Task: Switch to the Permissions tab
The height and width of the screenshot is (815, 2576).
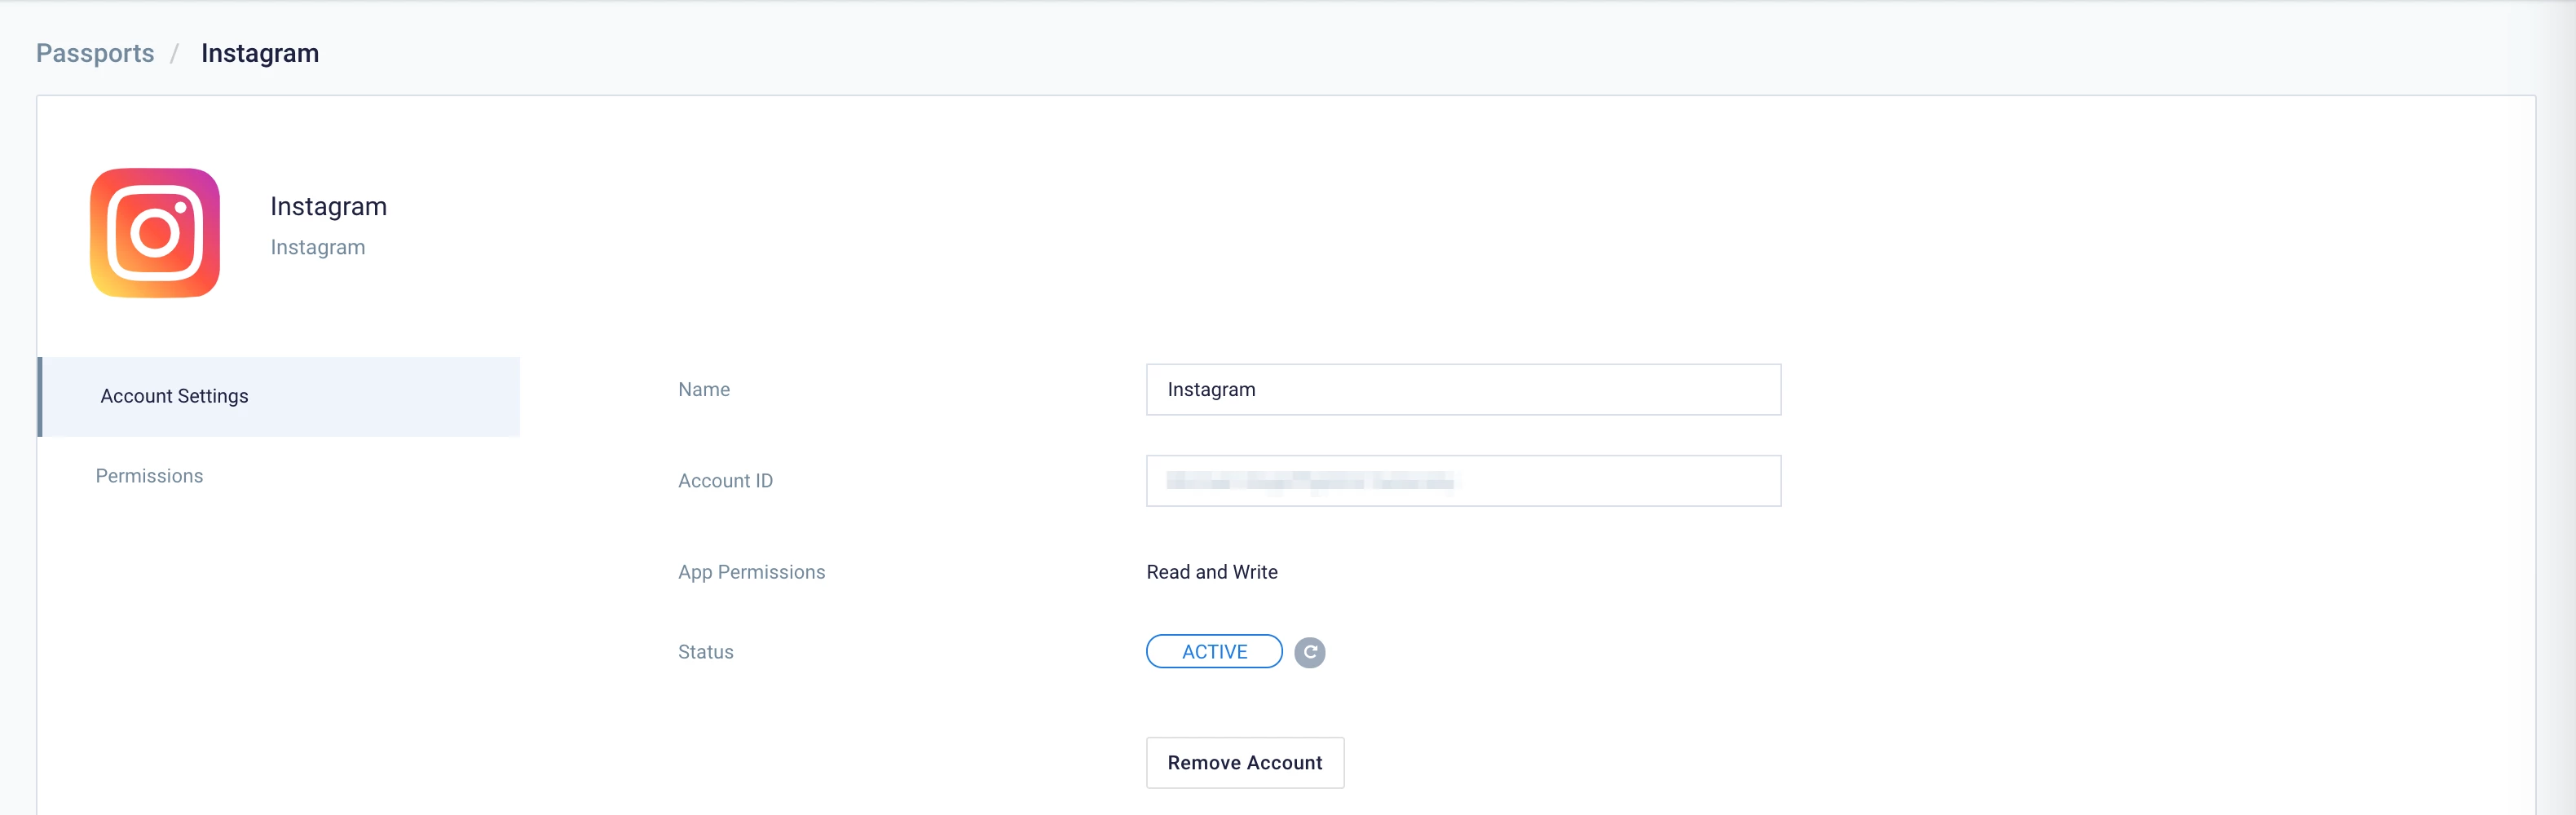Action: coord(149,476)
